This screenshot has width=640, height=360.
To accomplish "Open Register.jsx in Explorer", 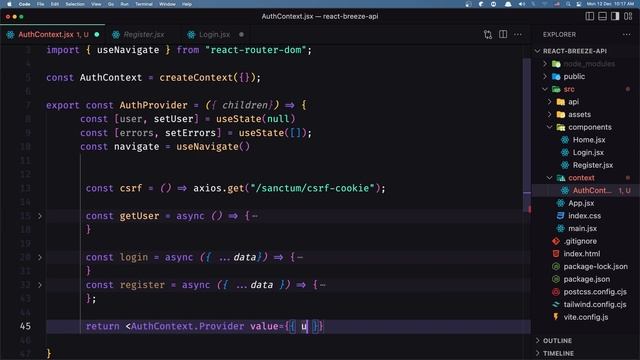I will (x=593, y=165).
